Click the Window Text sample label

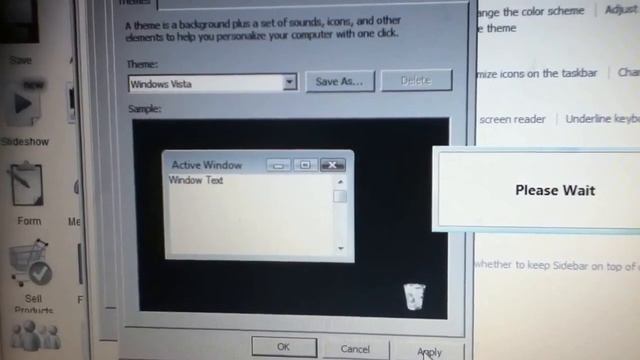point(196,180)
